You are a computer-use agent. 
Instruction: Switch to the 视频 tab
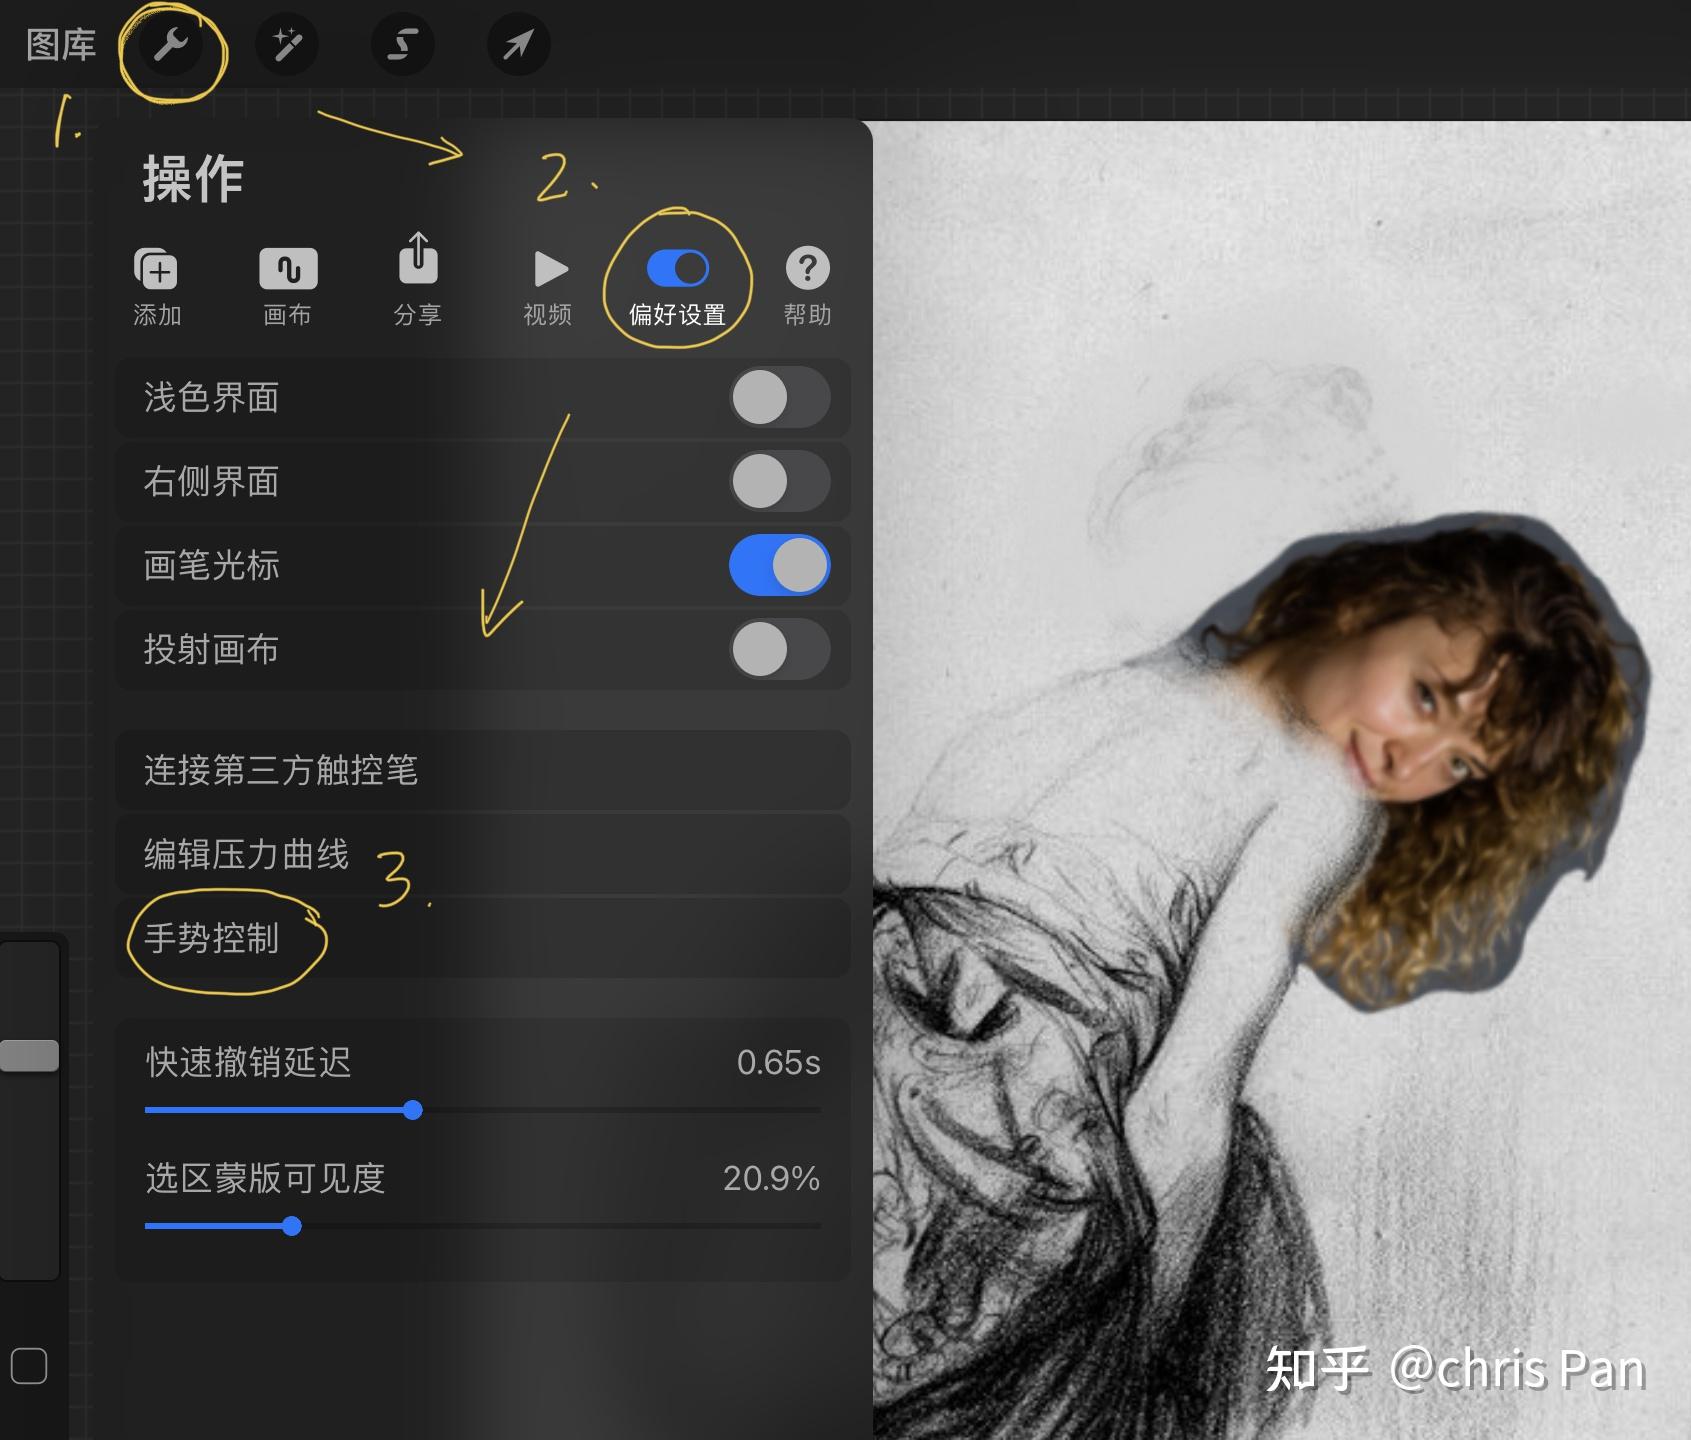(x=548, y=287)
